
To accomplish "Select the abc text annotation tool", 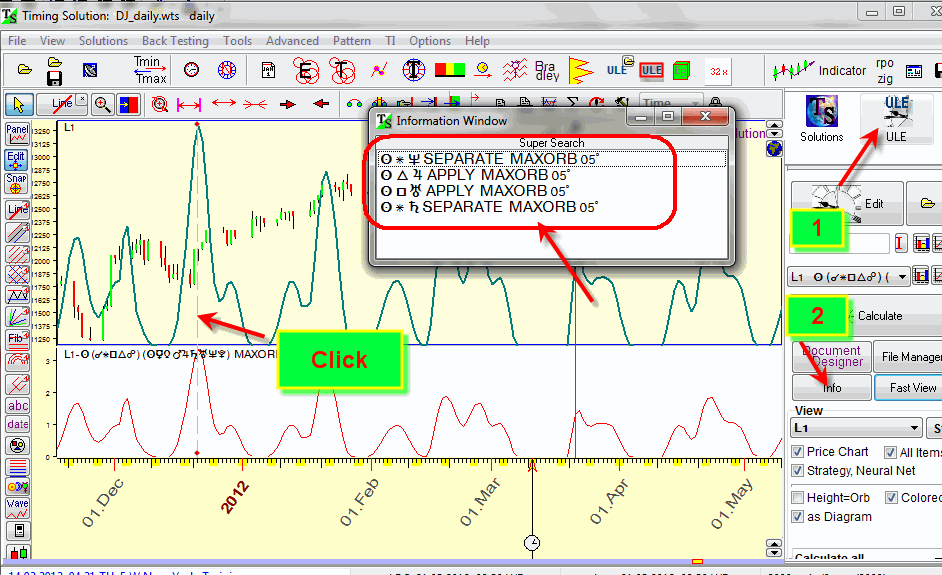I will coord(17,405).
